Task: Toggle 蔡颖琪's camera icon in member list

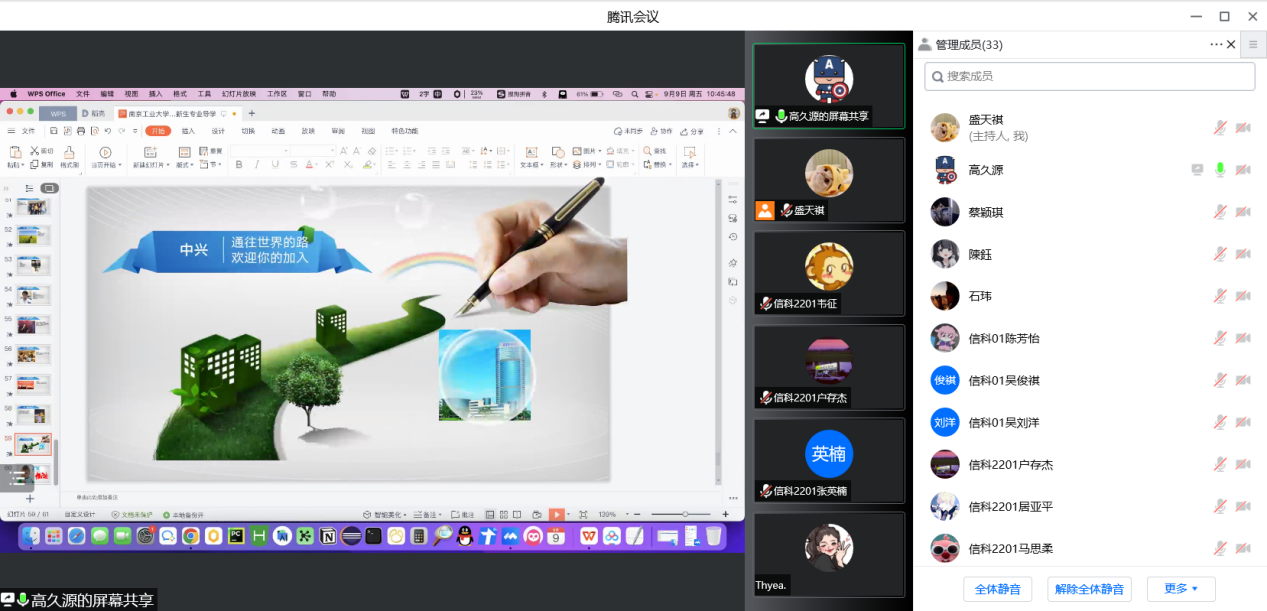Action: pyautogui.click(x=1243, y=212)
